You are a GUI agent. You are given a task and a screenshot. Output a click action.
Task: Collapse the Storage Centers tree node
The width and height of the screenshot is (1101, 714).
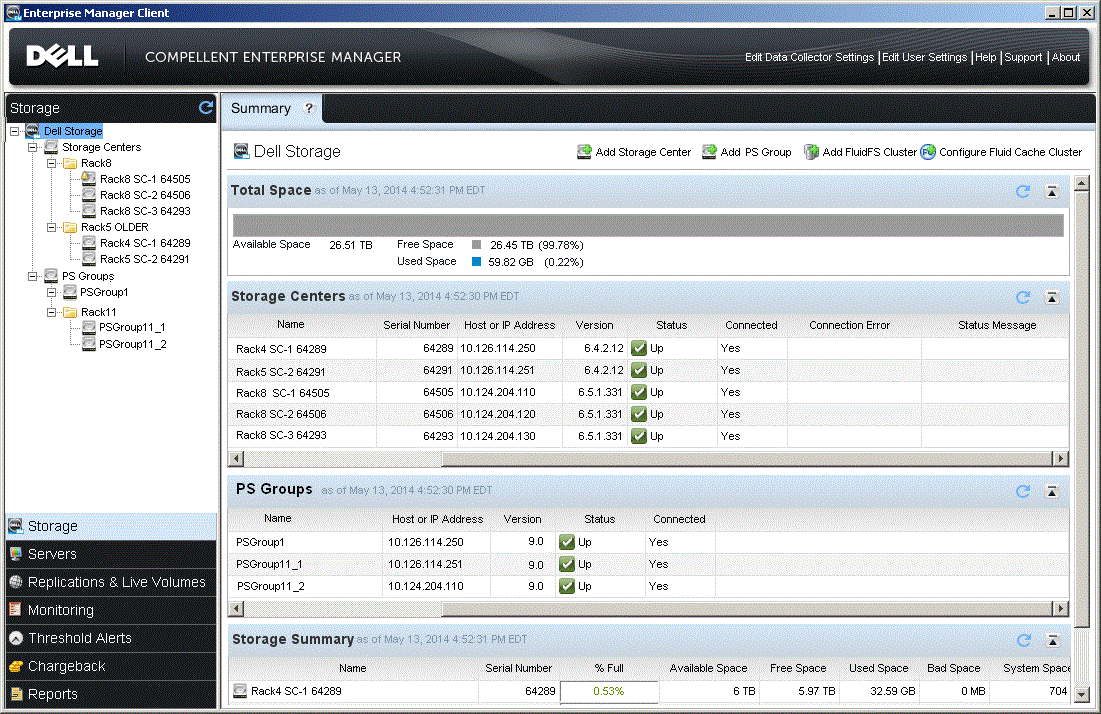pyautogui.click(x=32, y=147)
